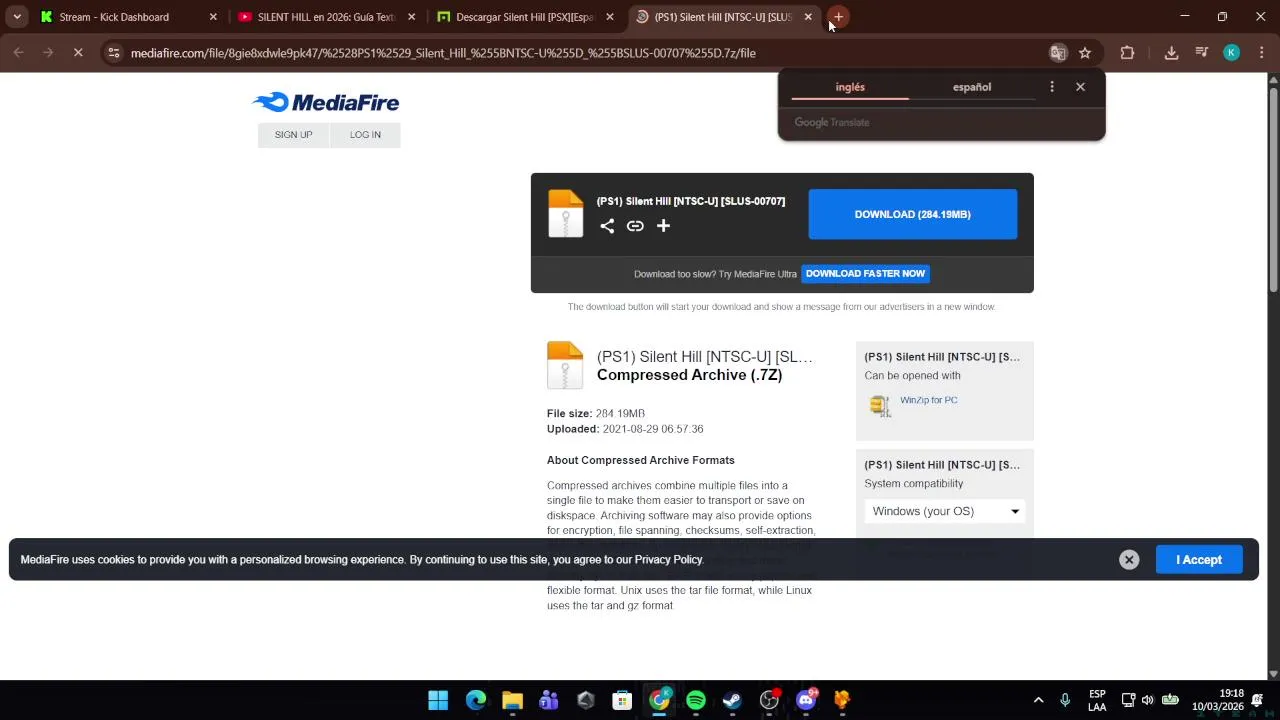
Task: Open the Chrome profile avatar K
Action: (1232, 53)
